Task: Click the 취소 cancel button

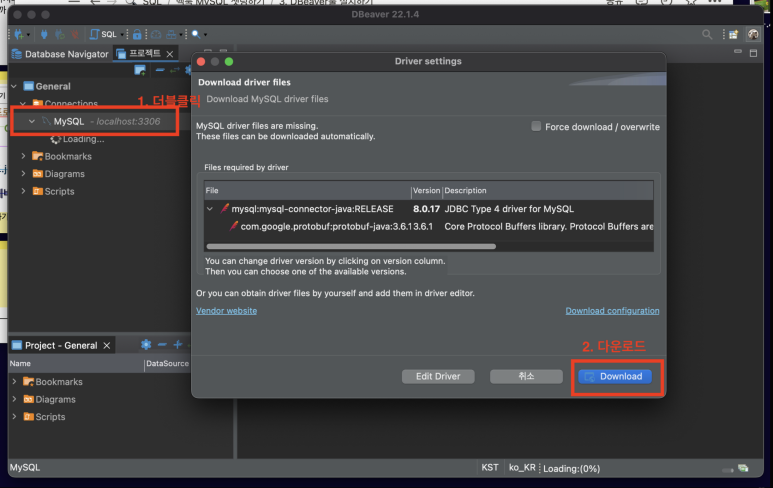Action: click(x=526, y=376)
